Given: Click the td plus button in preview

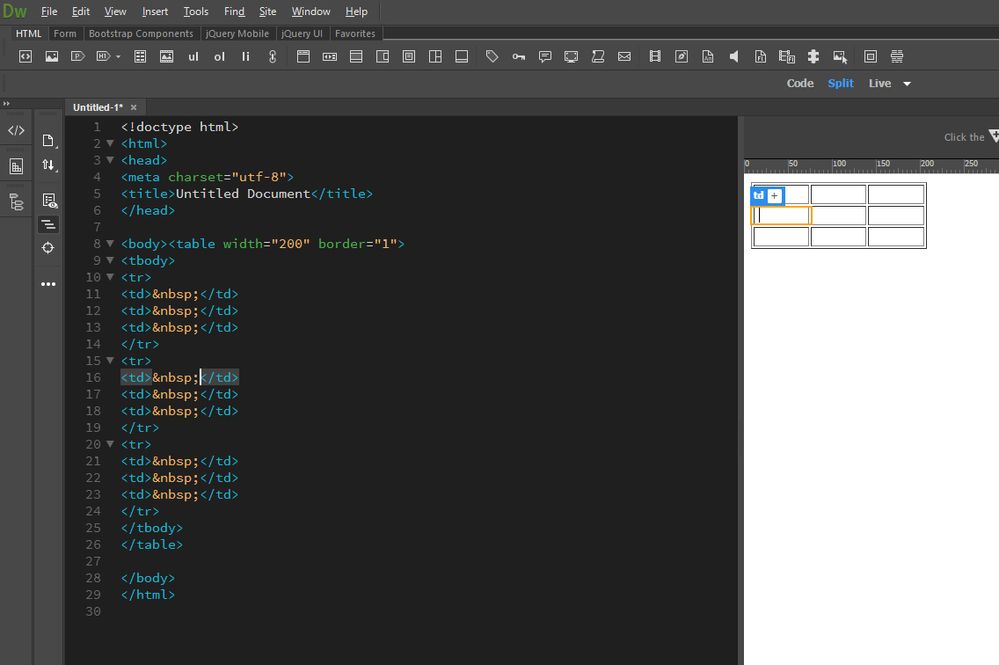Looking at the screenshot, I should coord(774,196).
